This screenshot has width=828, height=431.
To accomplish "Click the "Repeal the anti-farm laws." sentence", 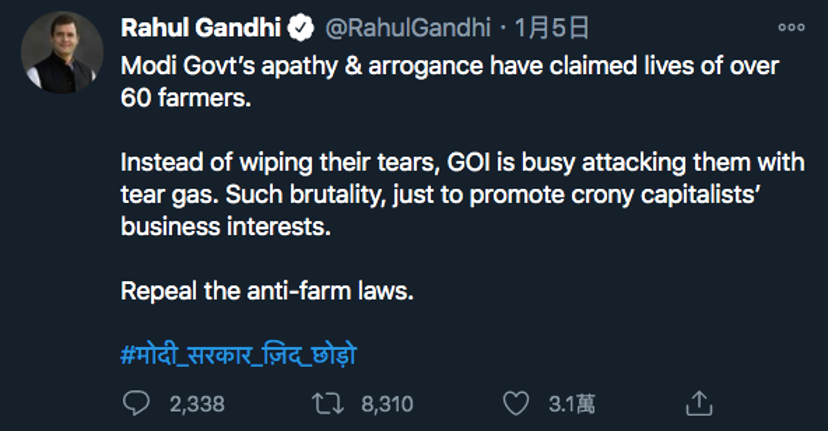I will coord(266,291).
